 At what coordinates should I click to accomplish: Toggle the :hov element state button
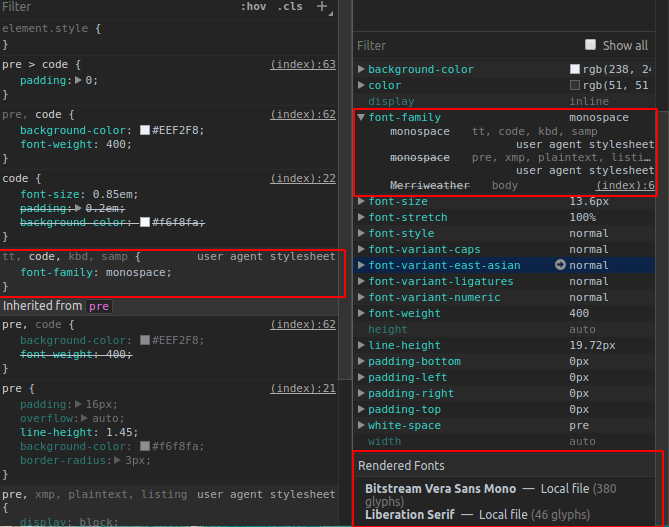pyautogui.click(x=253, y=6)
